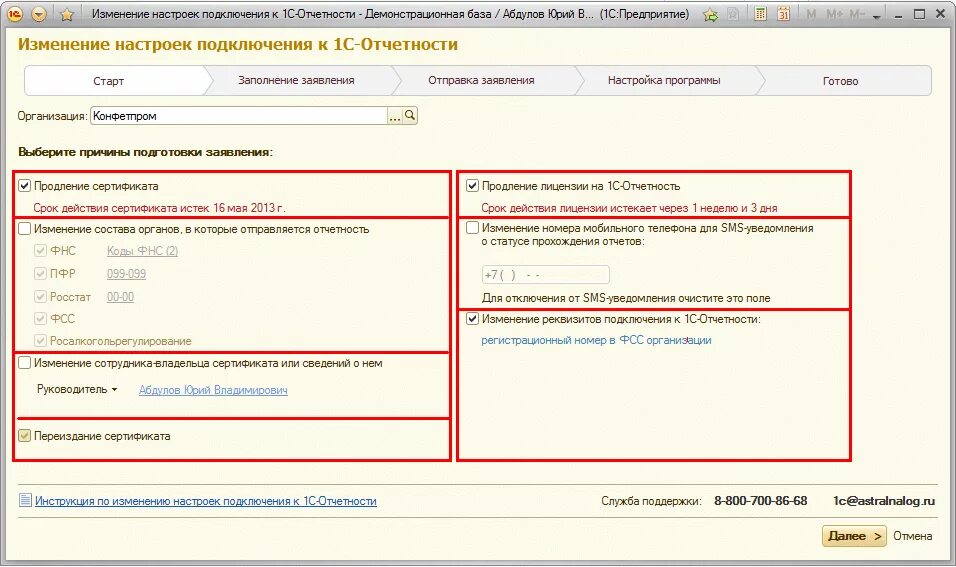The width and height of the screenshot is (956, 567).
Task: Click the 1C application logo icon
Action: tap(15, 14)
